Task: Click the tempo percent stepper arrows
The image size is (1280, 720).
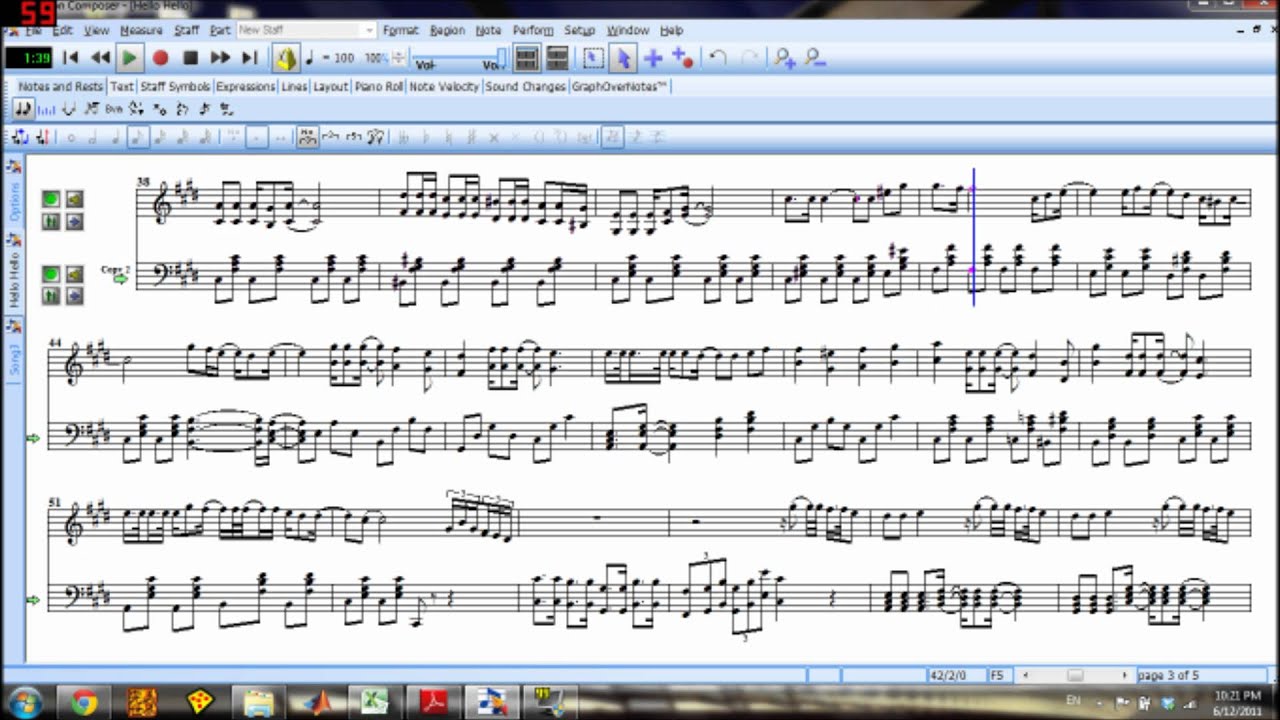Action: click(x=398, y=58)
